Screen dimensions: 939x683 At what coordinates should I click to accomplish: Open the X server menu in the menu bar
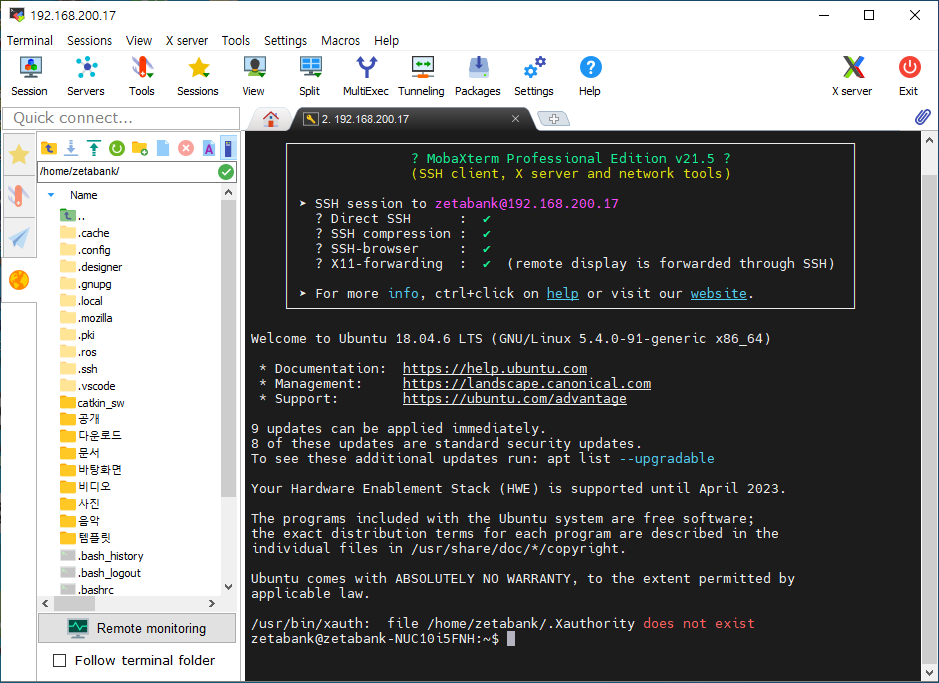pos(187,41)
